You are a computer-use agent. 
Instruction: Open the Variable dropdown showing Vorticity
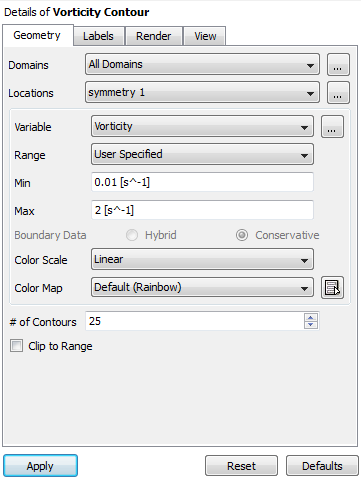click(202, 126)
